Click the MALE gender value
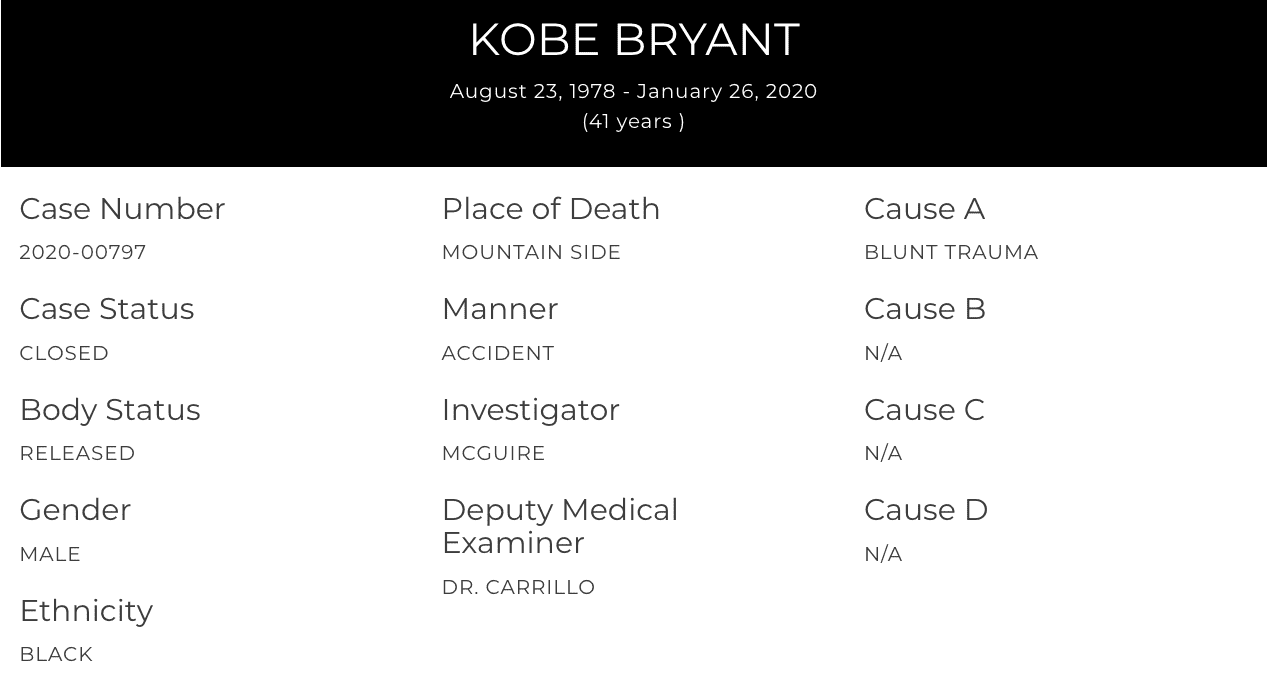This screenshot has width=1267, height=673. pos(50,554)
